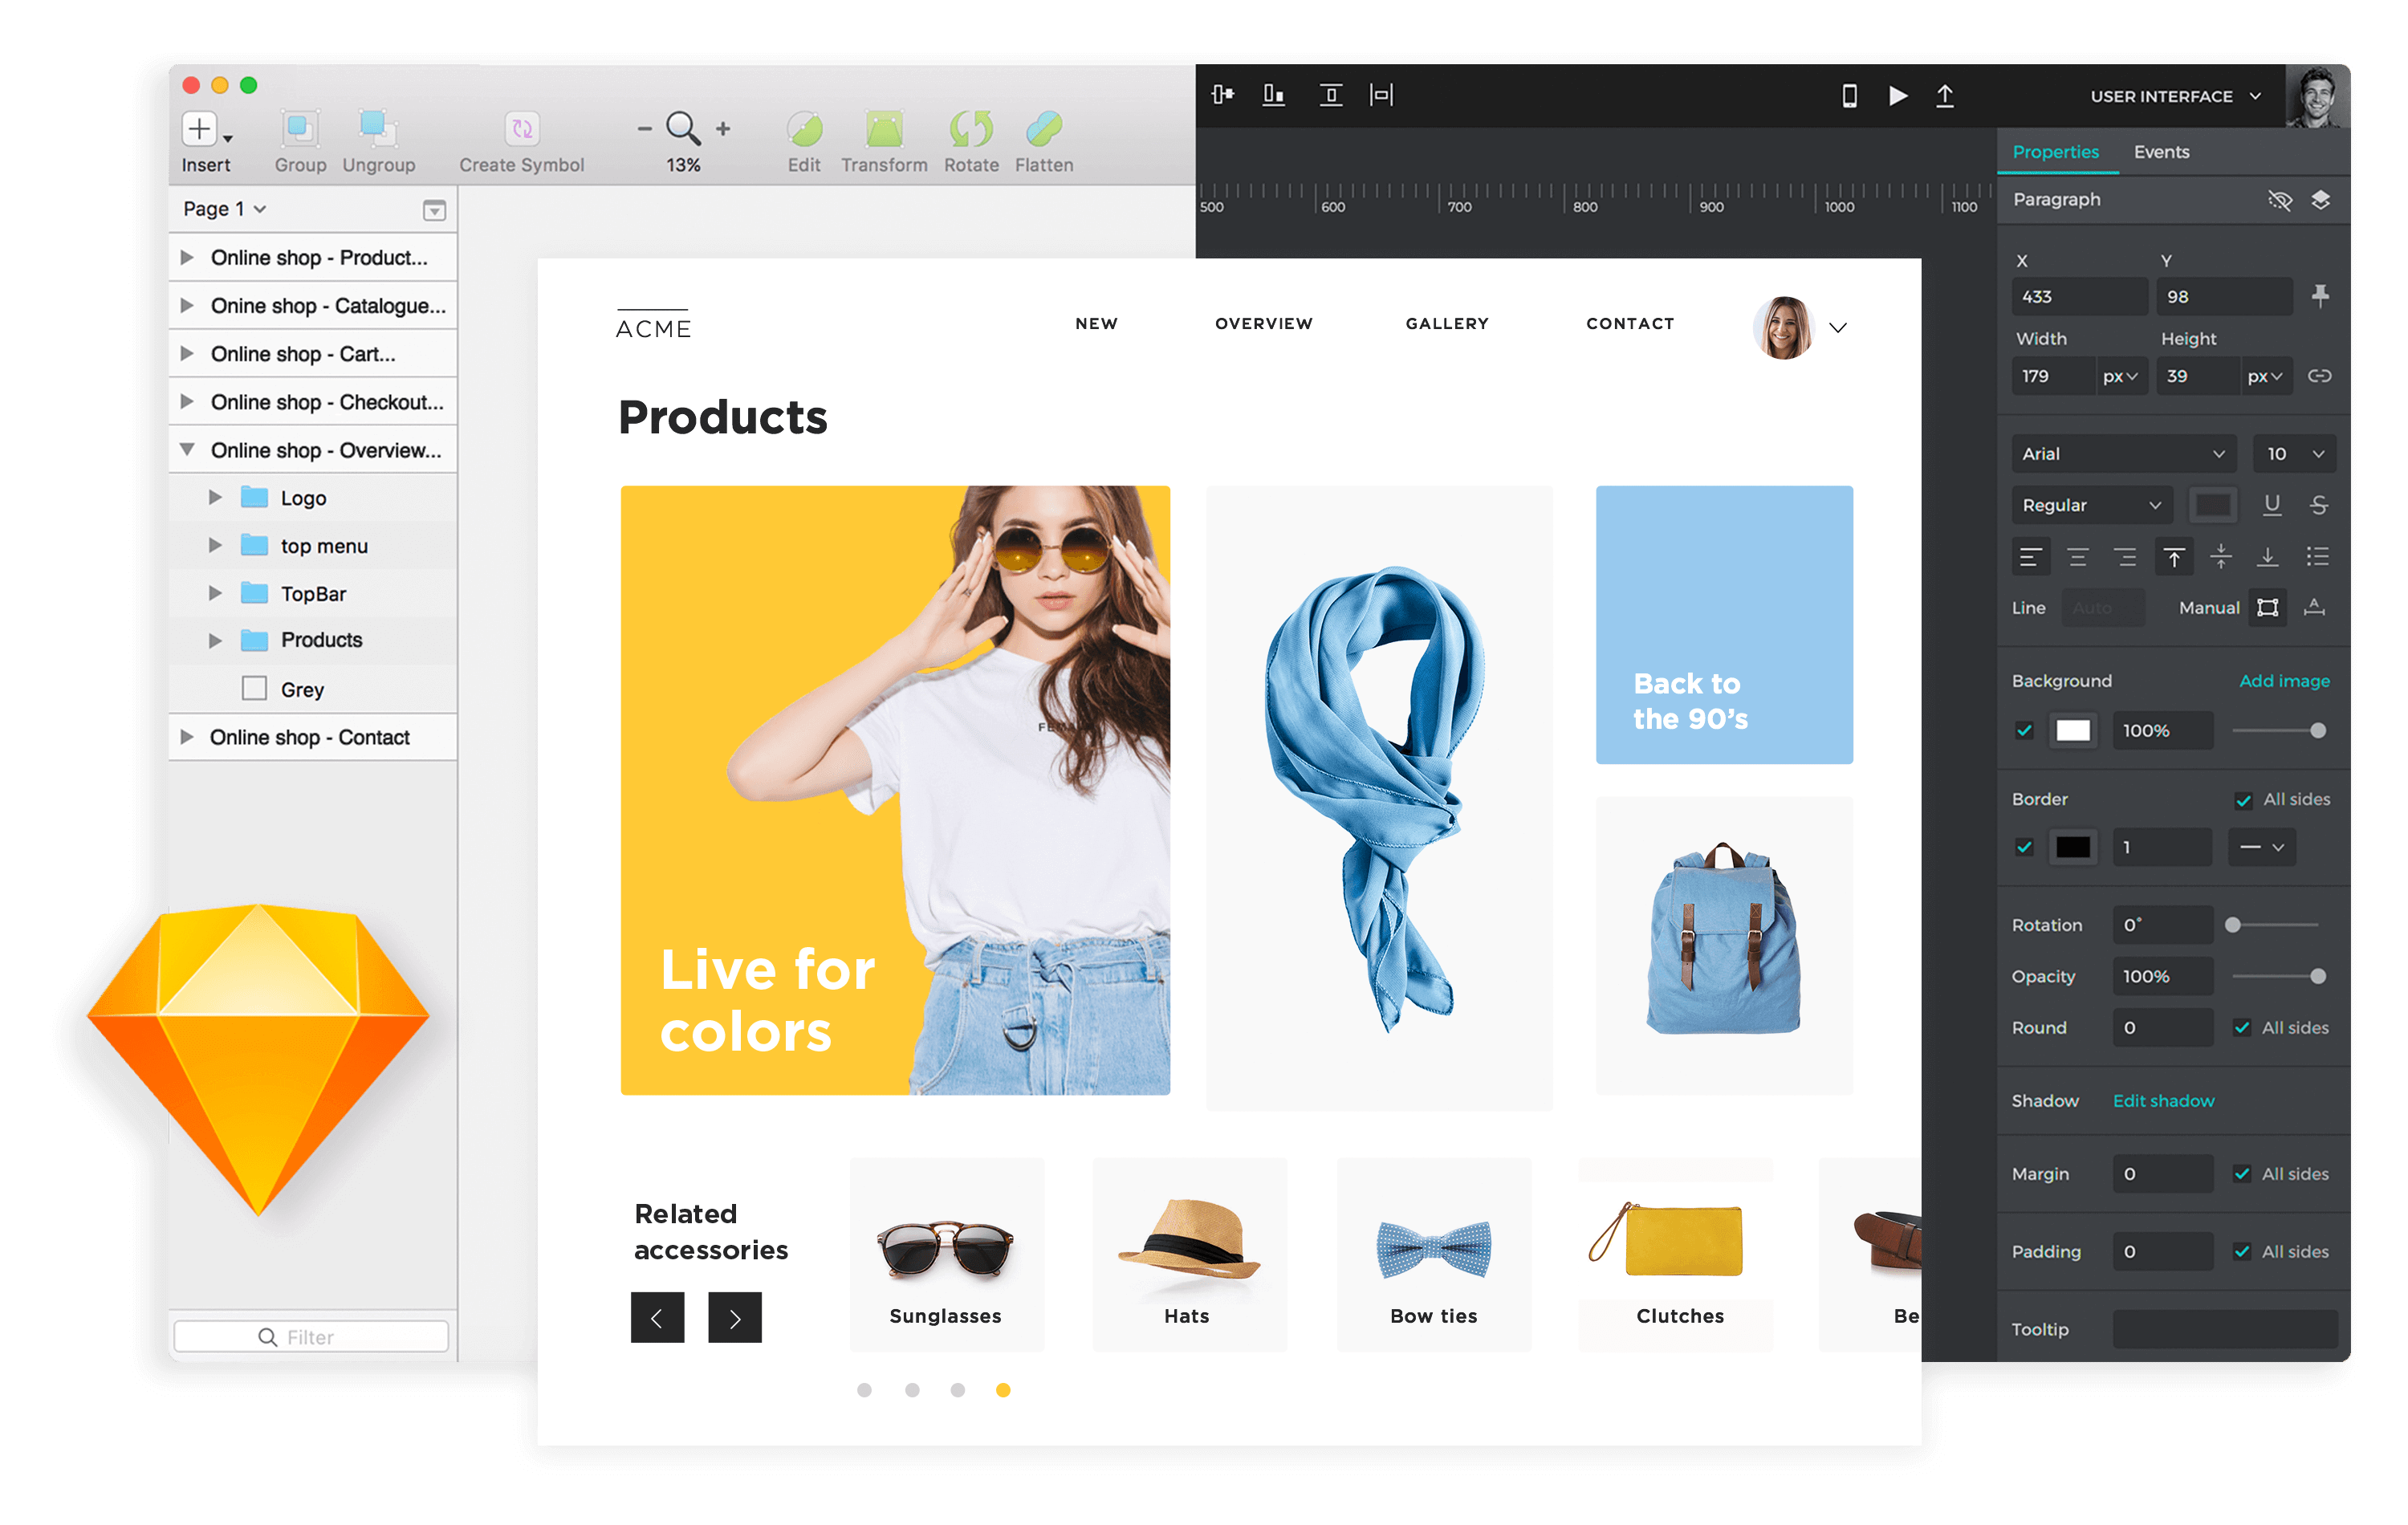This screenshot has height=1525, width=2408.
Task: Collapse the Online shop - Overview group
Action: 187,450
